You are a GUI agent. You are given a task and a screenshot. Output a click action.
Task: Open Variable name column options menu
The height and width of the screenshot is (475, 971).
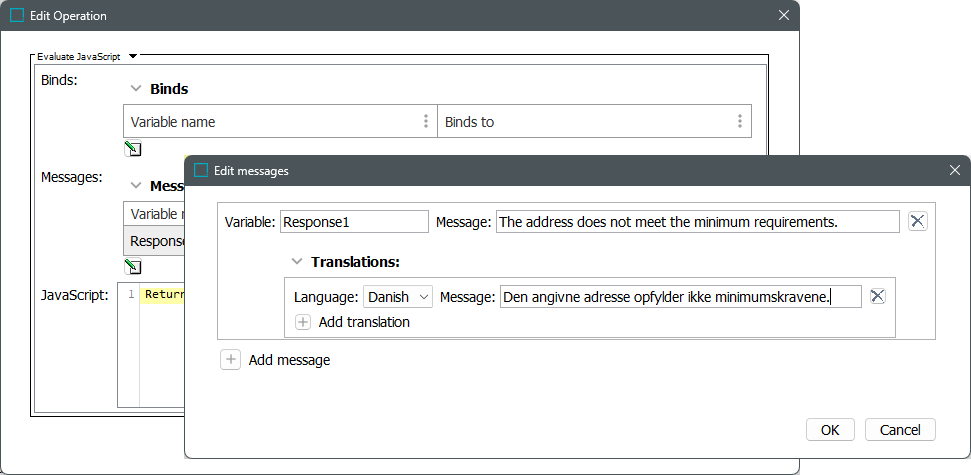click(x=426, y=122)
